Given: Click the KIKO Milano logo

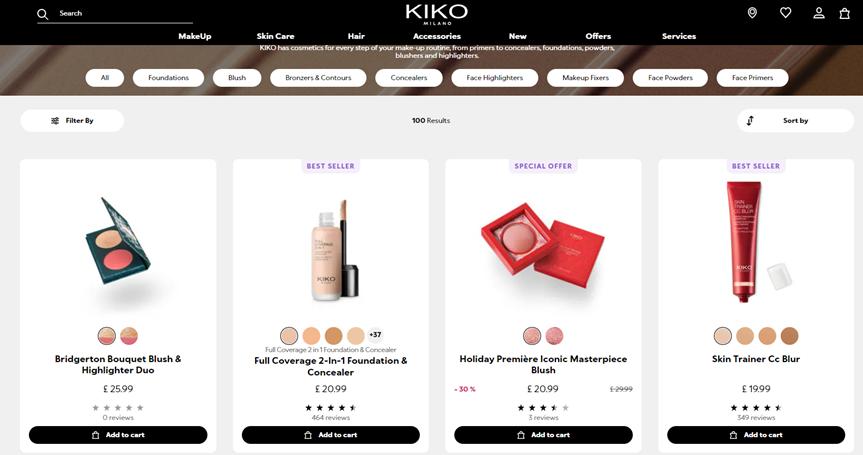Looking at the screenshot, I should 436,14.
